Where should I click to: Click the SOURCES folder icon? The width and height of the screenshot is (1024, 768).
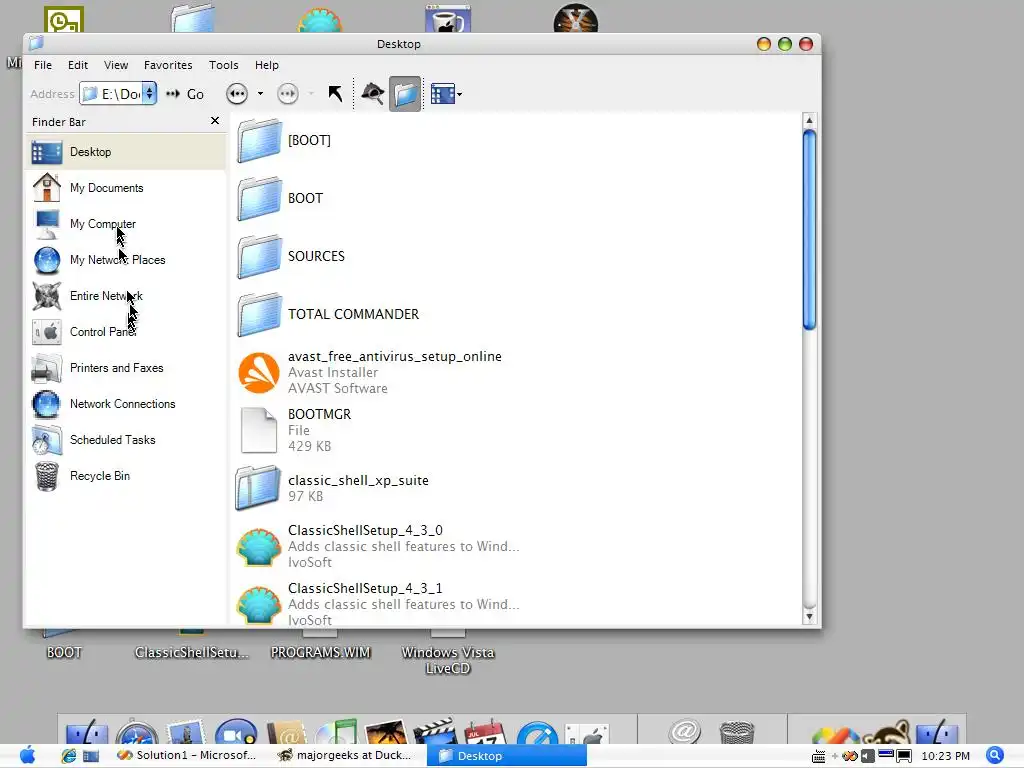(259, 257)
